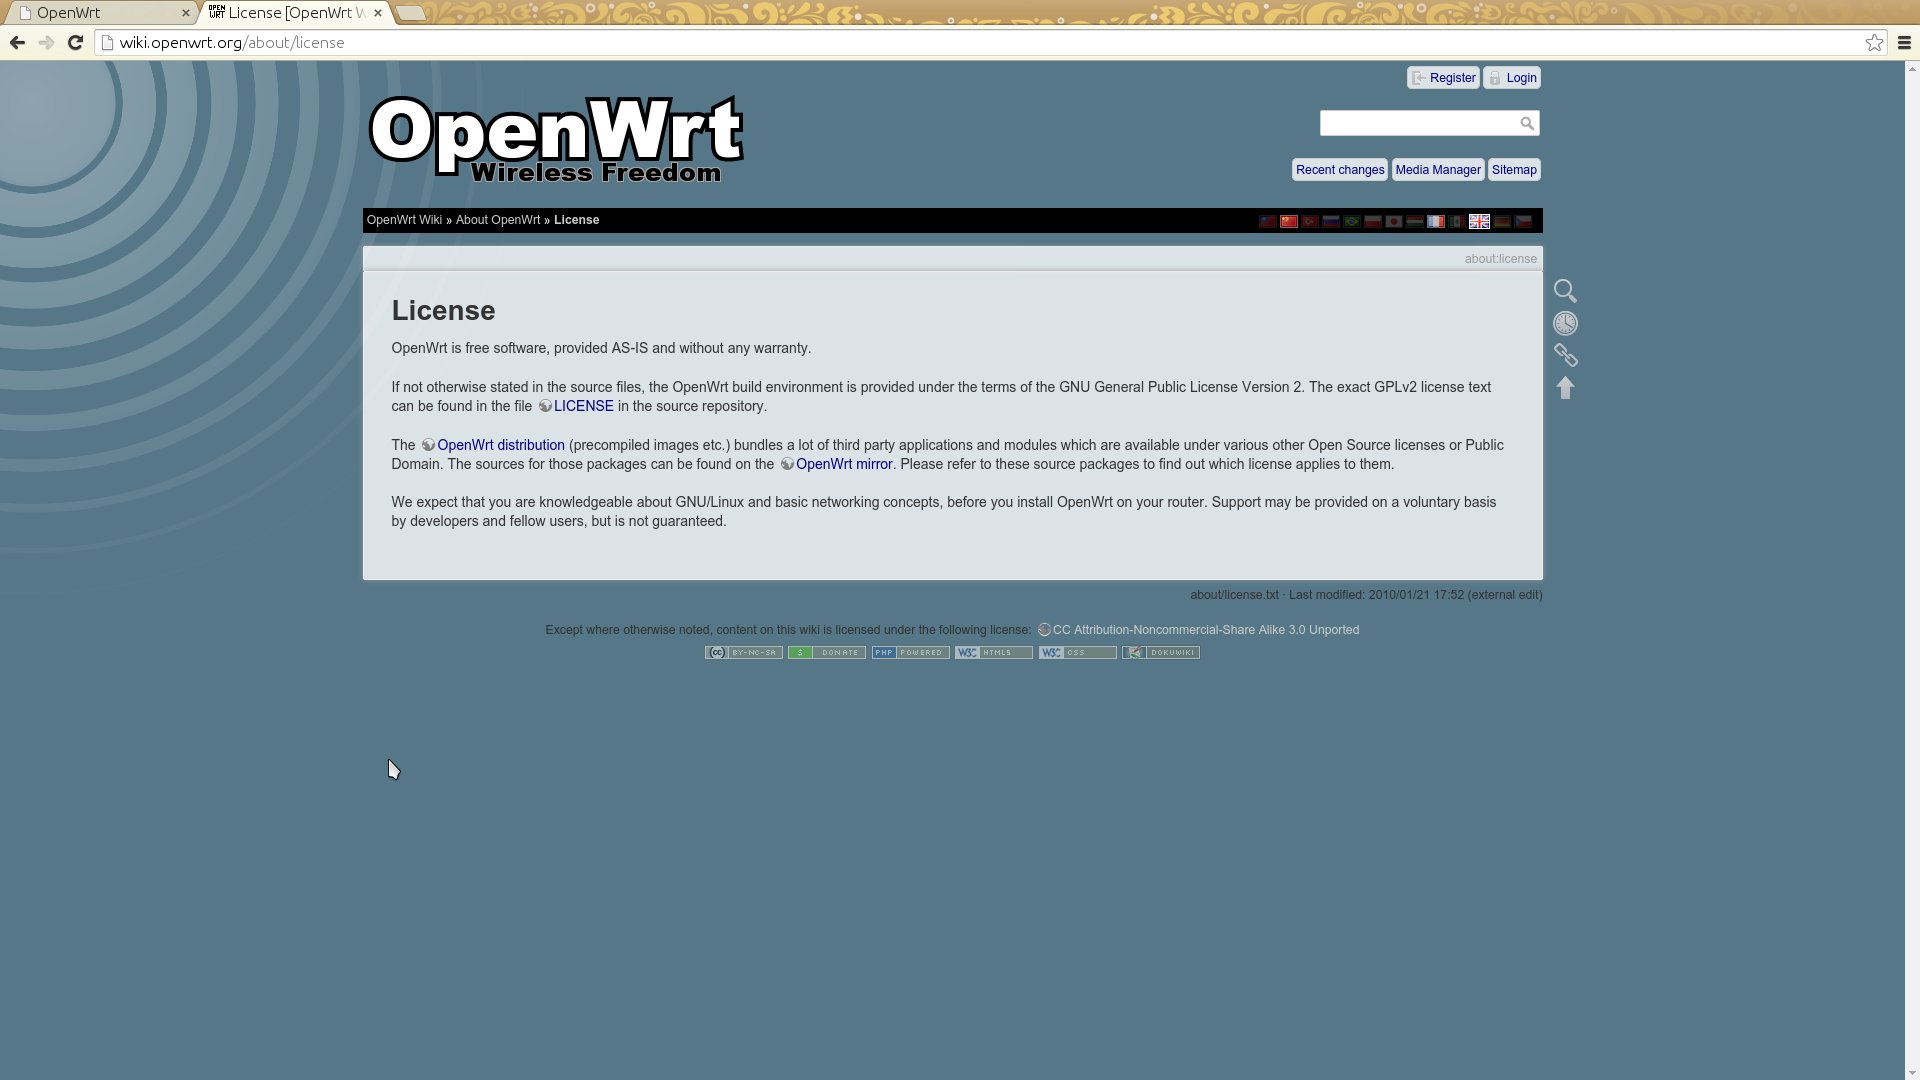Reload the page with the refresh icon

click(75, 42)
